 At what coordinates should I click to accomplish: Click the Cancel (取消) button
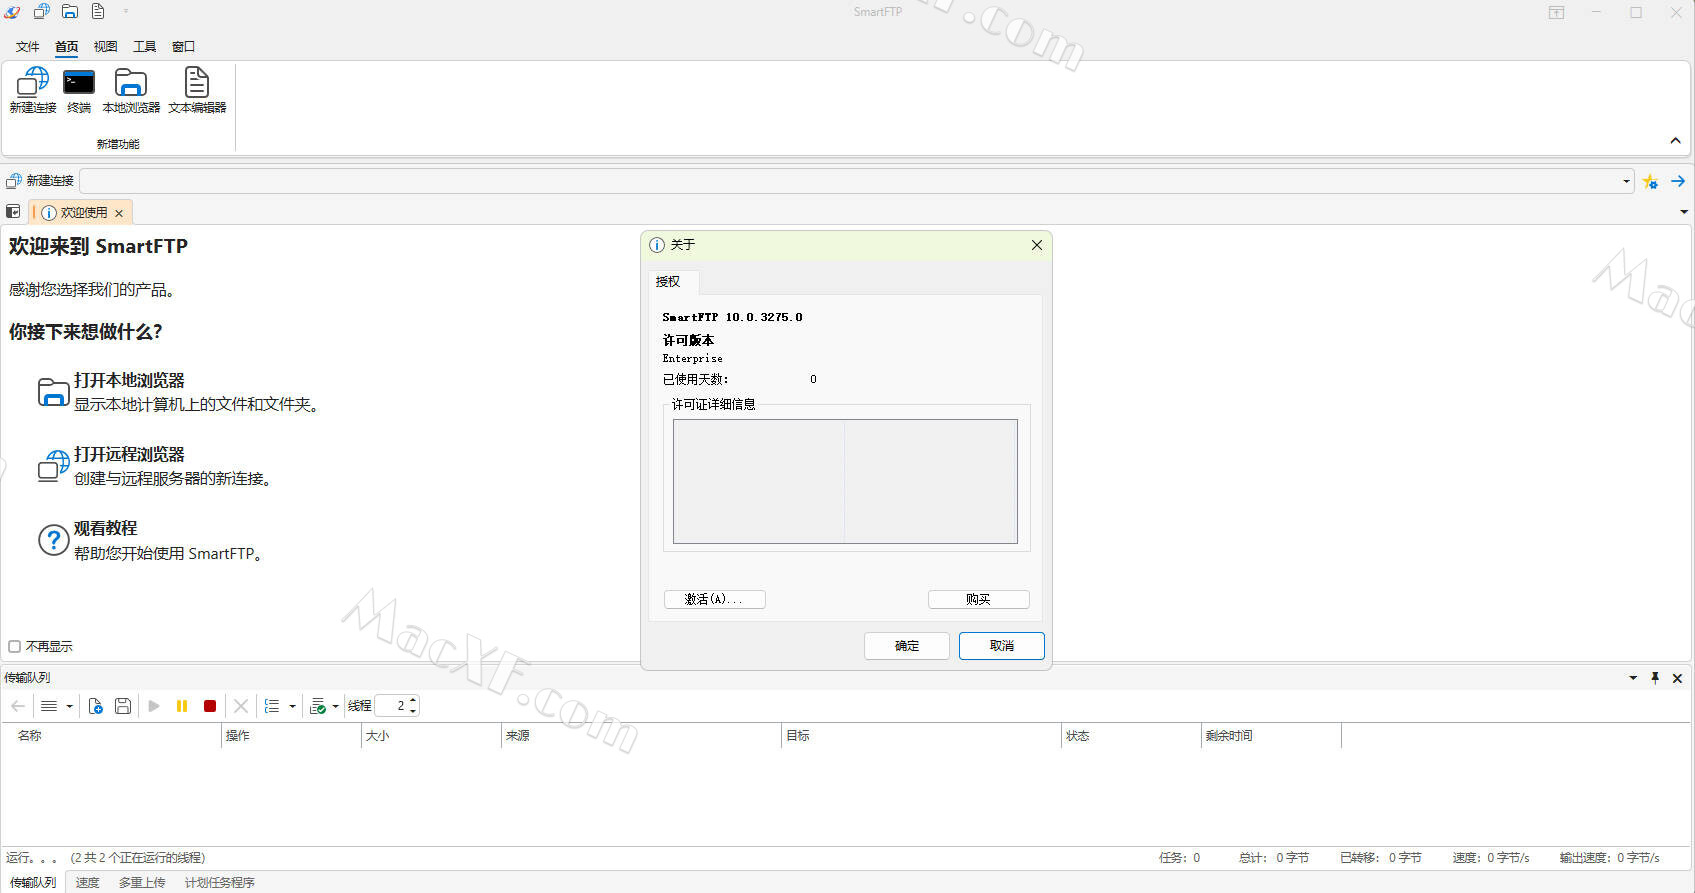point(1002,646)
